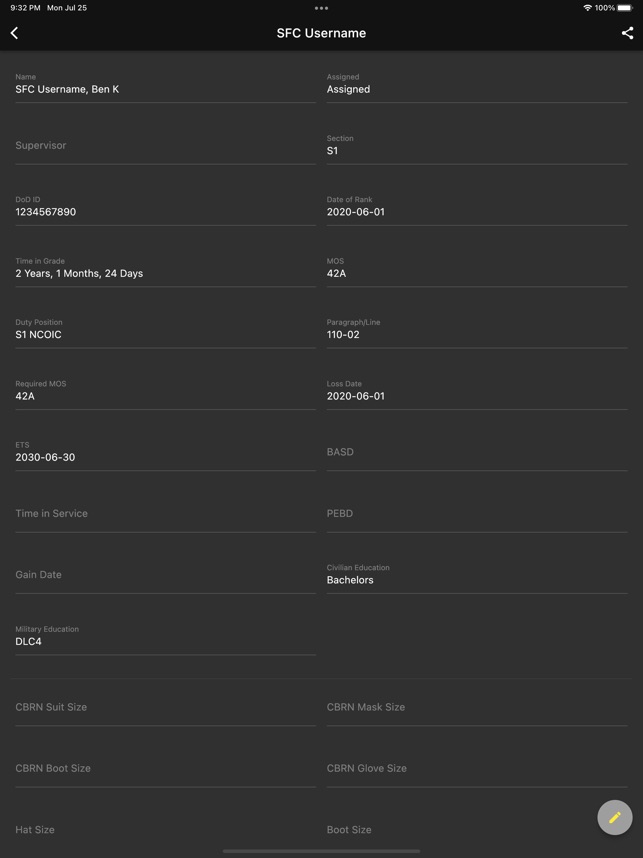Open the Assigned status field
The width and height of the screenshot is (643, 858).
[477, 87]
